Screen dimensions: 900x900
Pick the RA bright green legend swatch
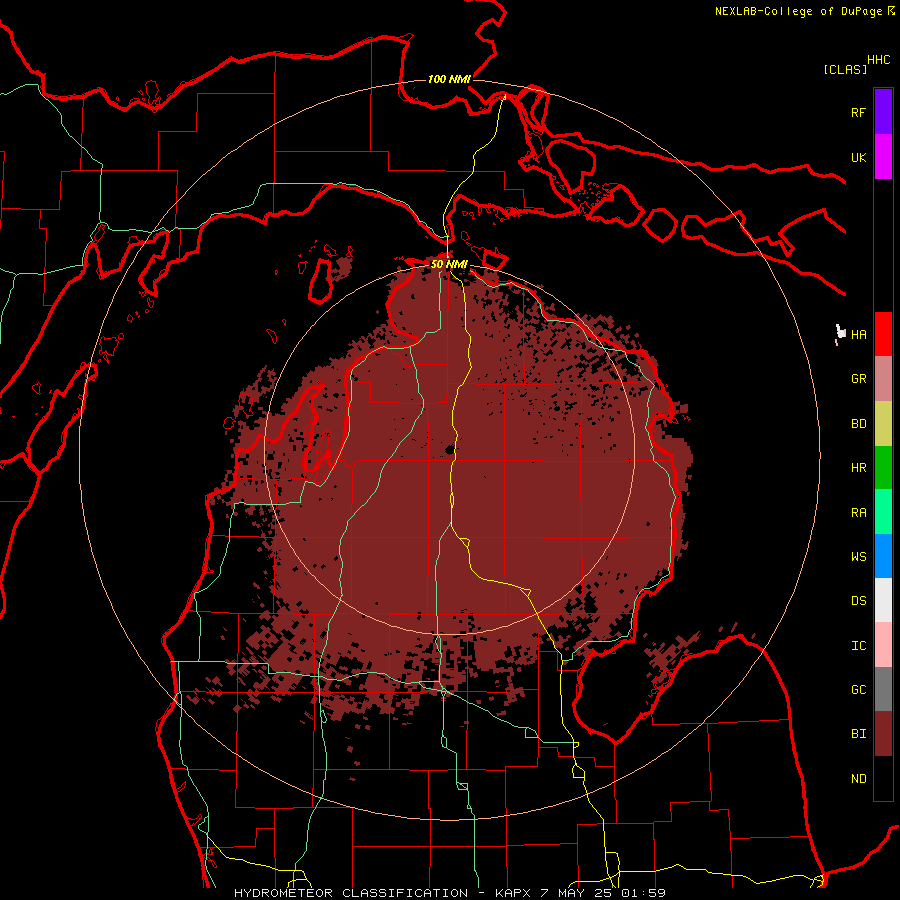point(883,512)
